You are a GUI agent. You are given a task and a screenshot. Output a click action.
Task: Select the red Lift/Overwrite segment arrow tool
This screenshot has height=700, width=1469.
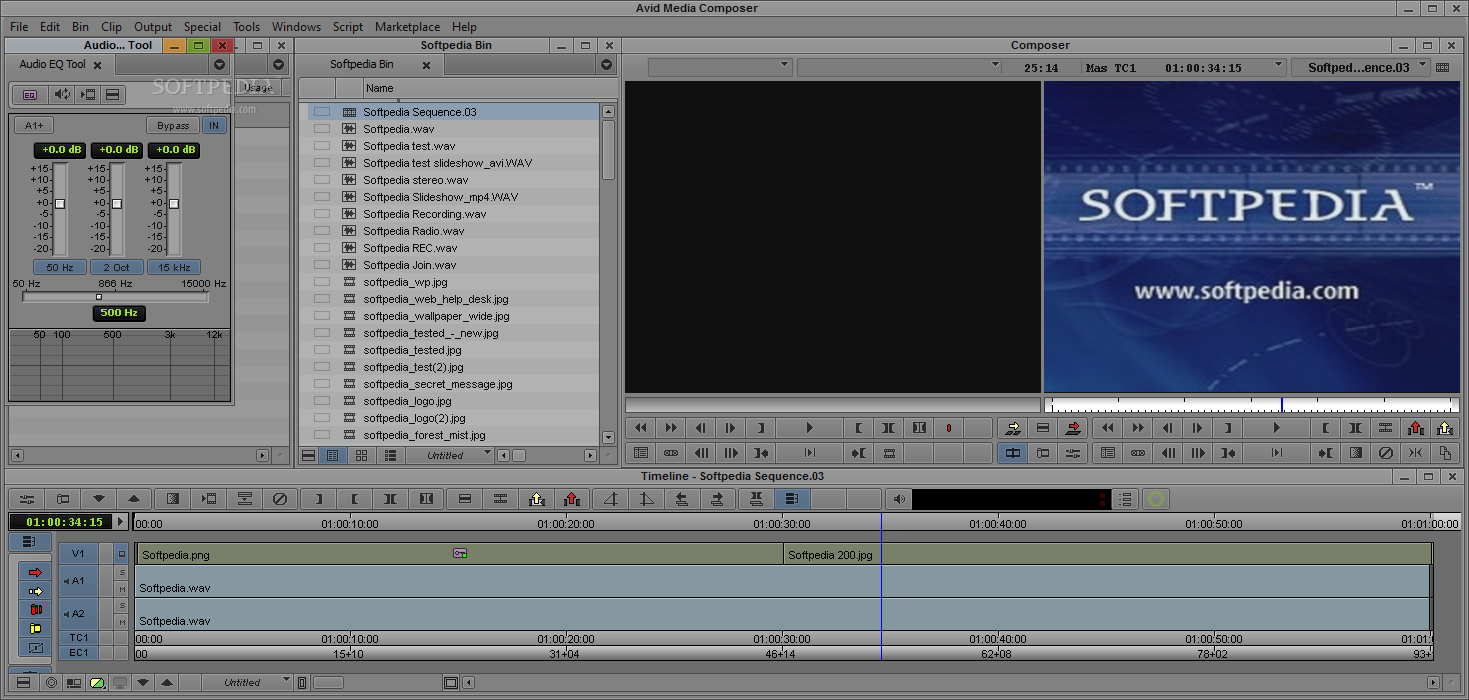(35, 572)
